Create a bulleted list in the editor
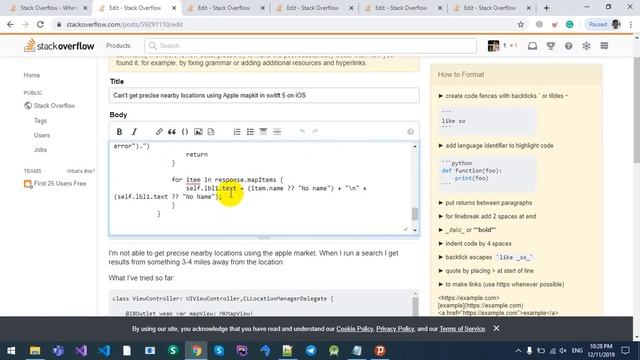This screenshot has width=640, height=360. pos(250,131)
